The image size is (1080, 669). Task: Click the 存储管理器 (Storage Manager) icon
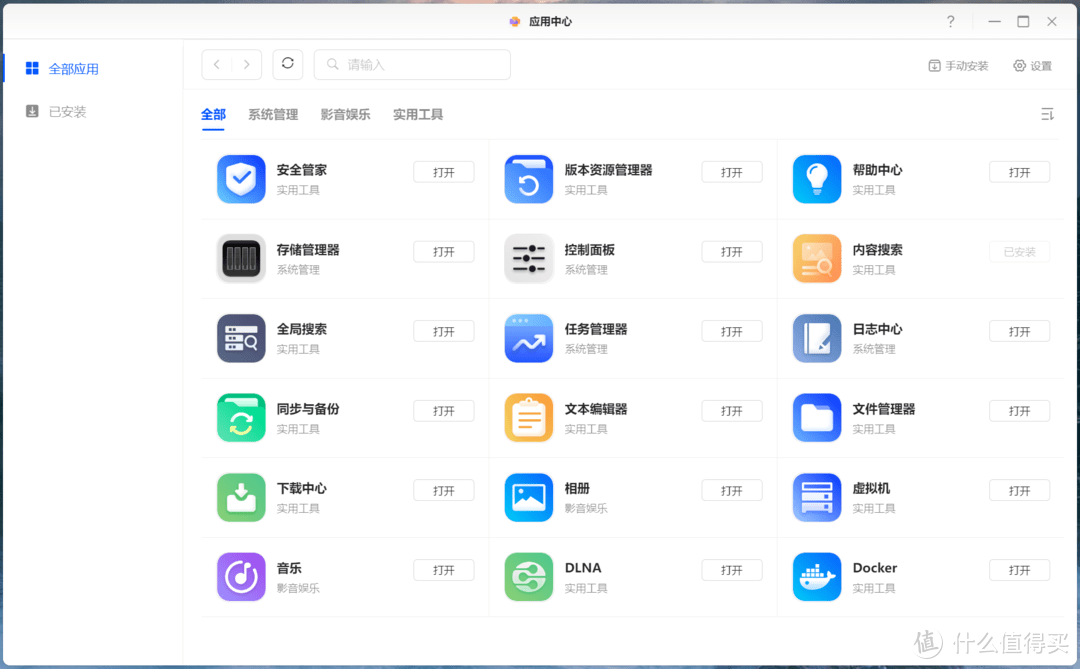click(x=241, y=258)
